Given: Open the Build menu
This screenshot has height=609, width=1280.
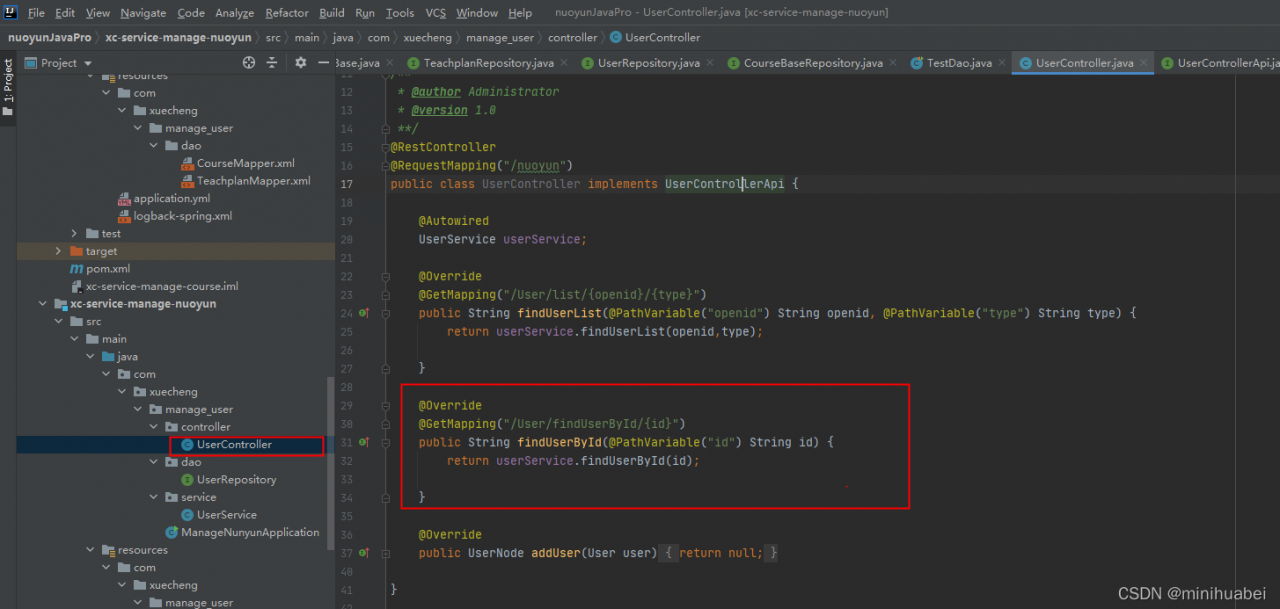Looking at the screenshot, I should click(332, 13).
